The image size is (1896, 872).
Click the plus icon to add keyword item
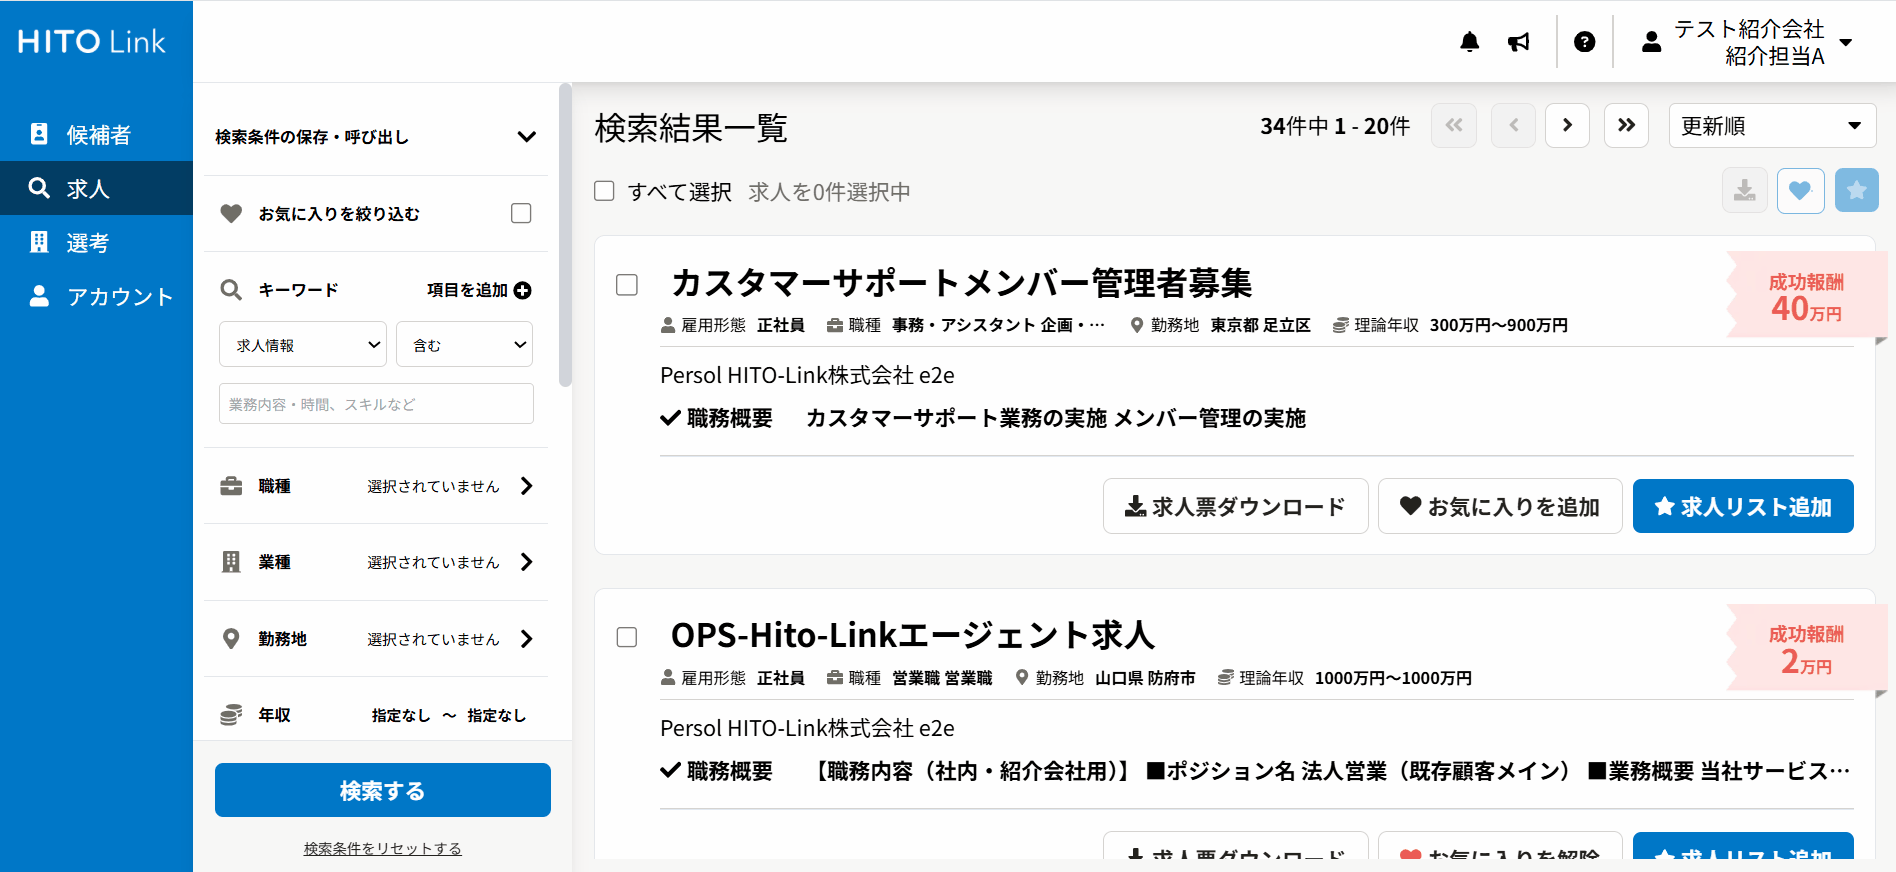(522, 290)
